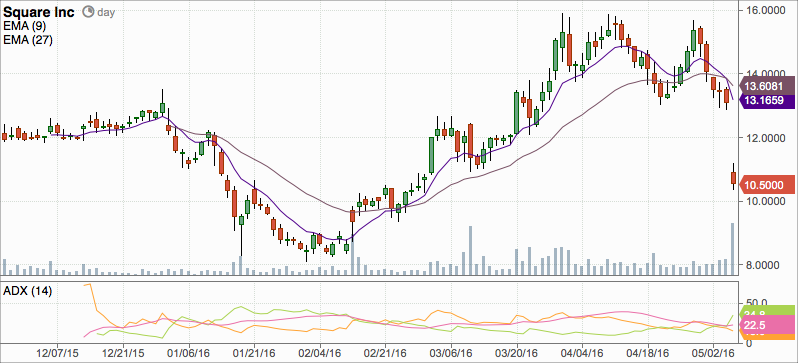Click the 22.5 ADX value tag

click(x=767, y=325)
